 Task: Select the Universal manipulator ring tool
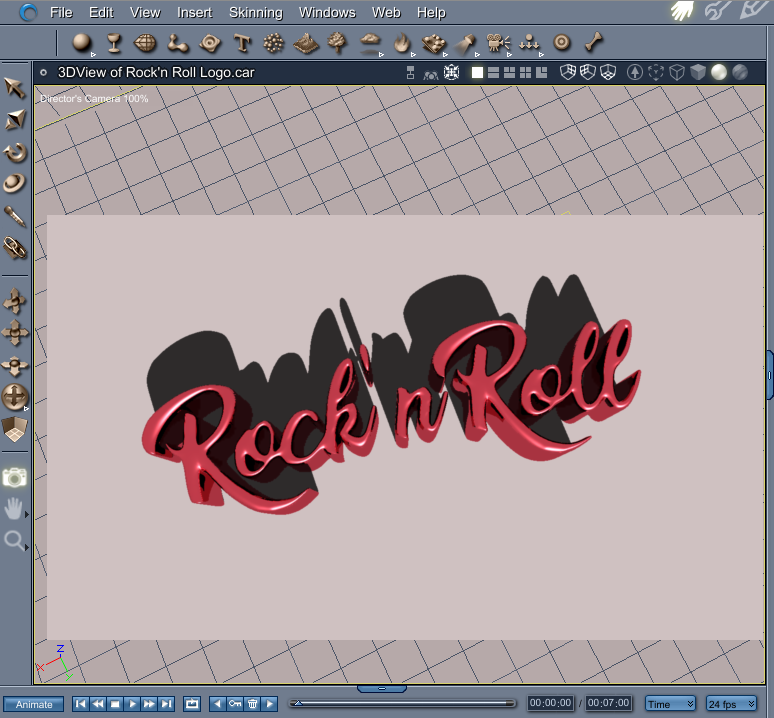point(14,183)
